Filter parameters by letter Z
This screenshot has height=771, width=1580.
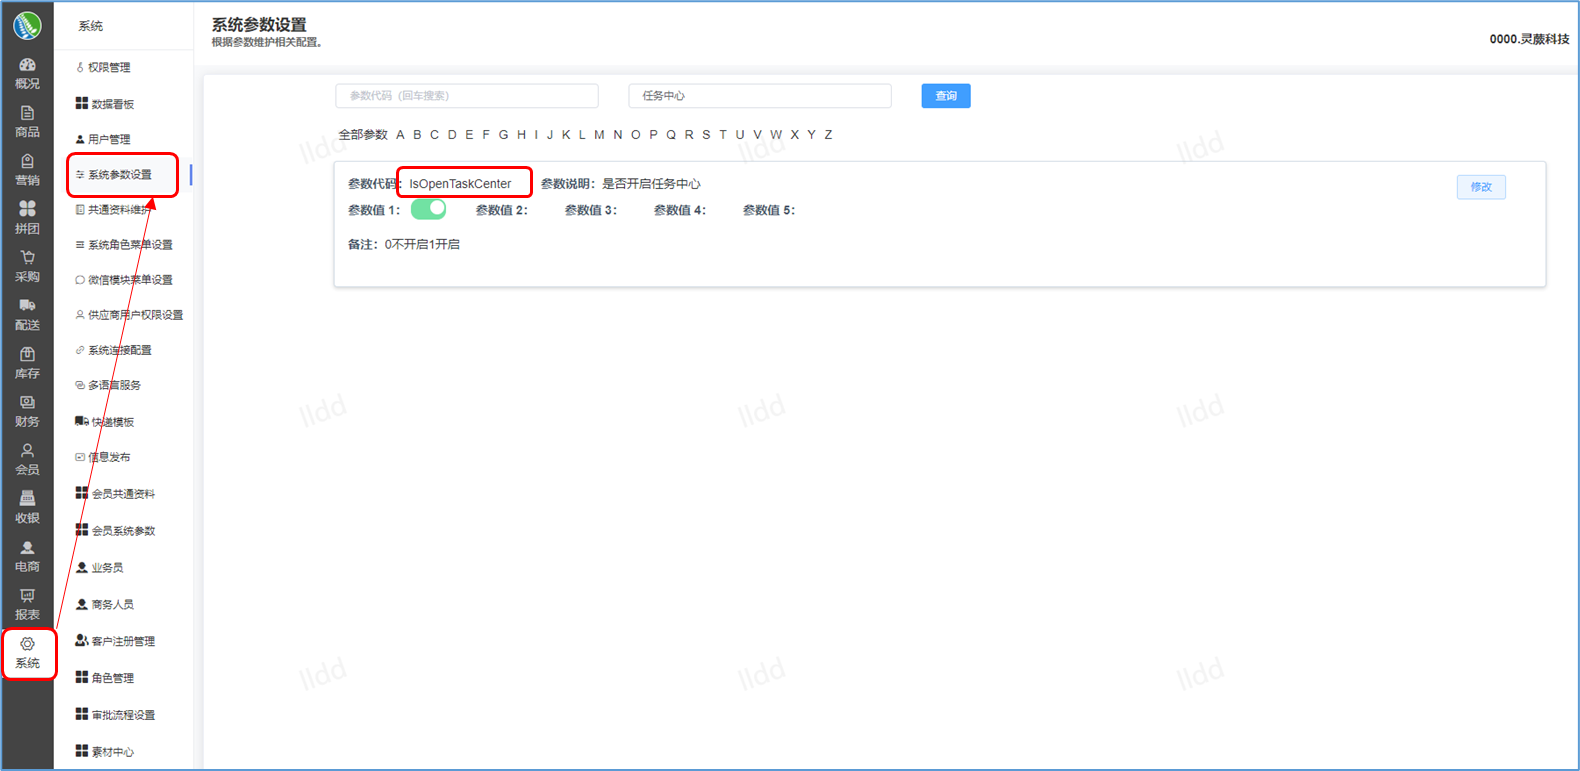[828, 135]
